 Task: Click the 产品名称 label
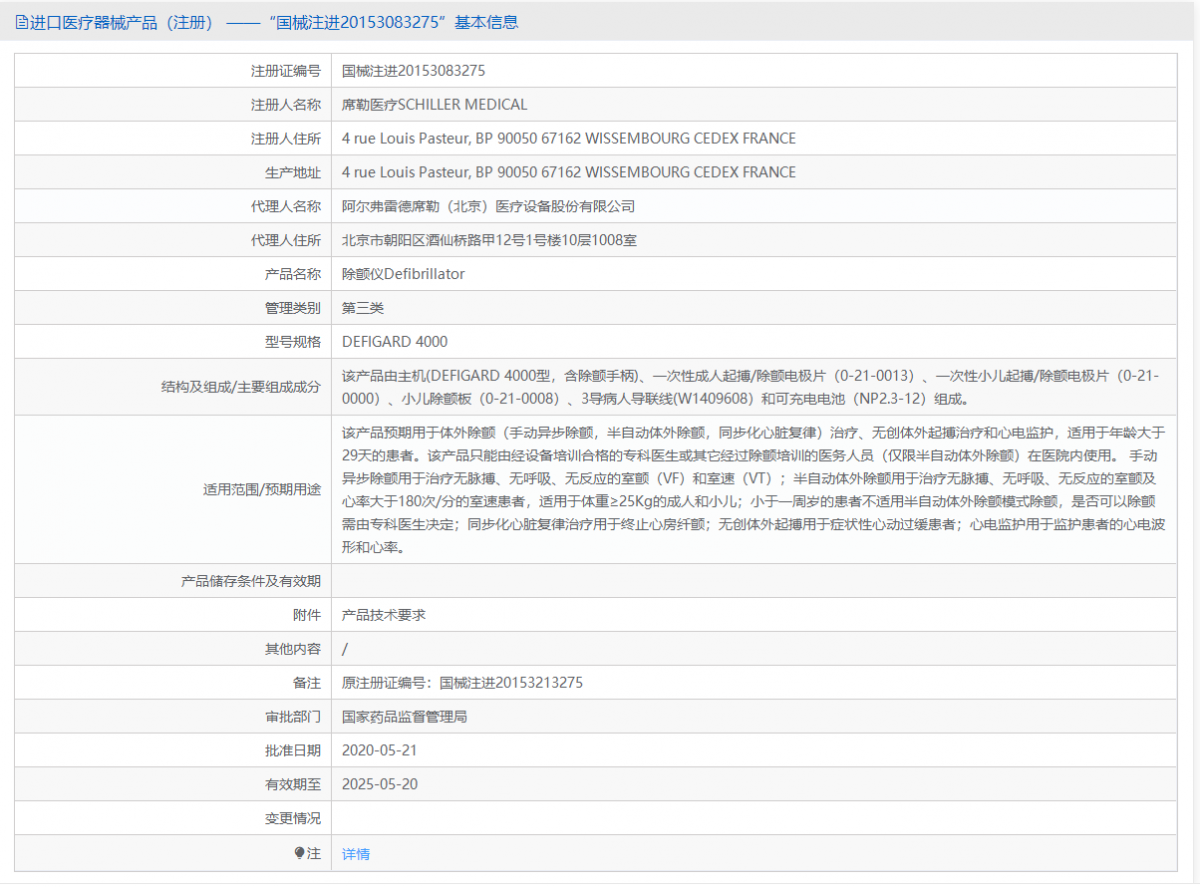[293, 274]
